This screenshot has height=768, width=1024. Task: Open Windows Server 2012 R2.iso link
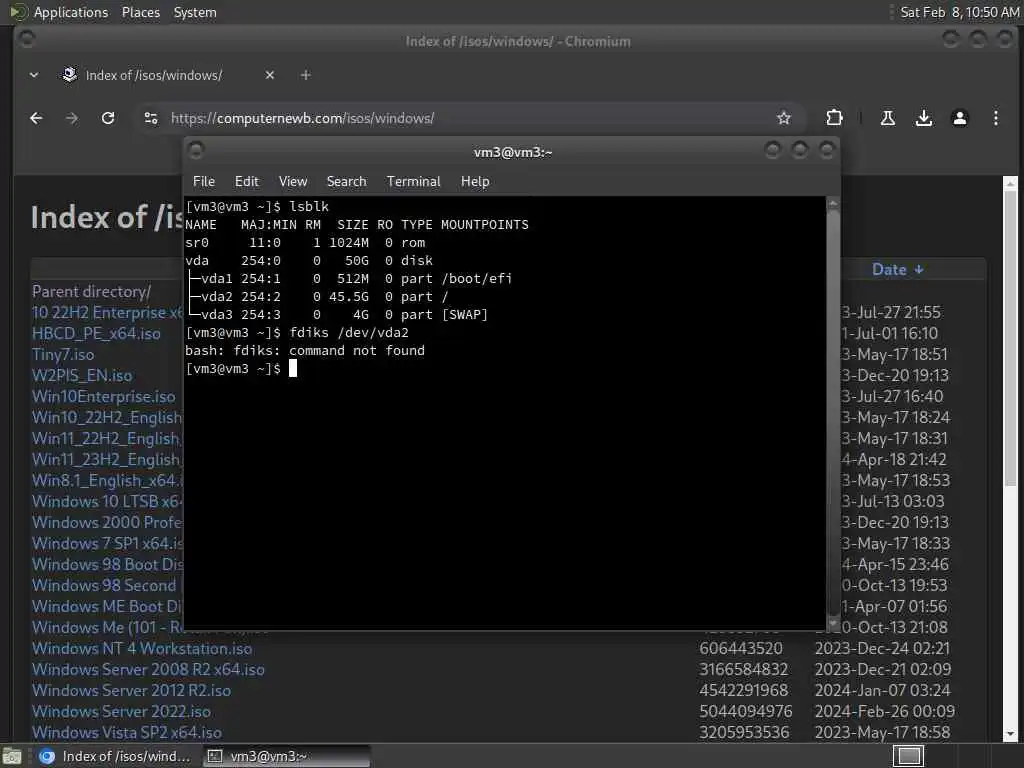coord(131,690)
